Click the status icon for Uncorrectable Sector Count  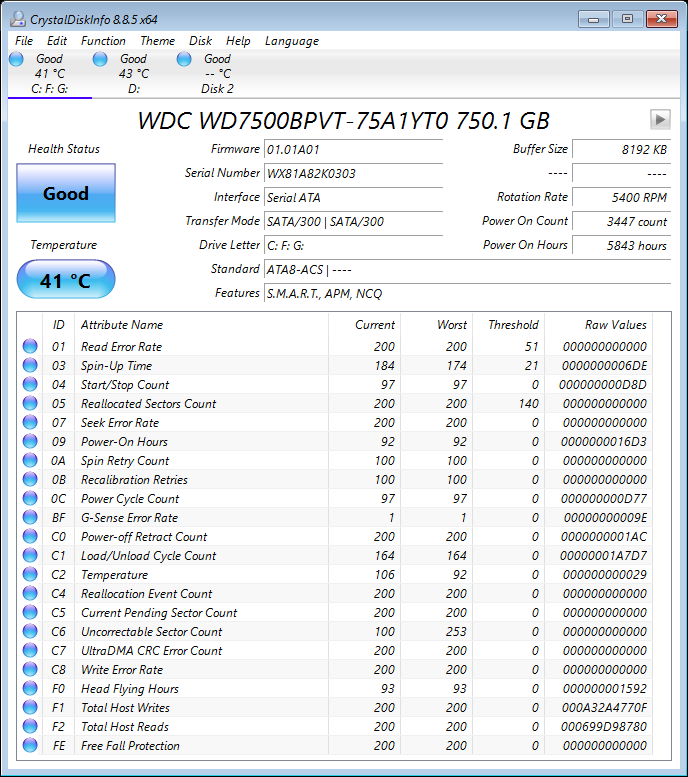(x=30, y=631)
